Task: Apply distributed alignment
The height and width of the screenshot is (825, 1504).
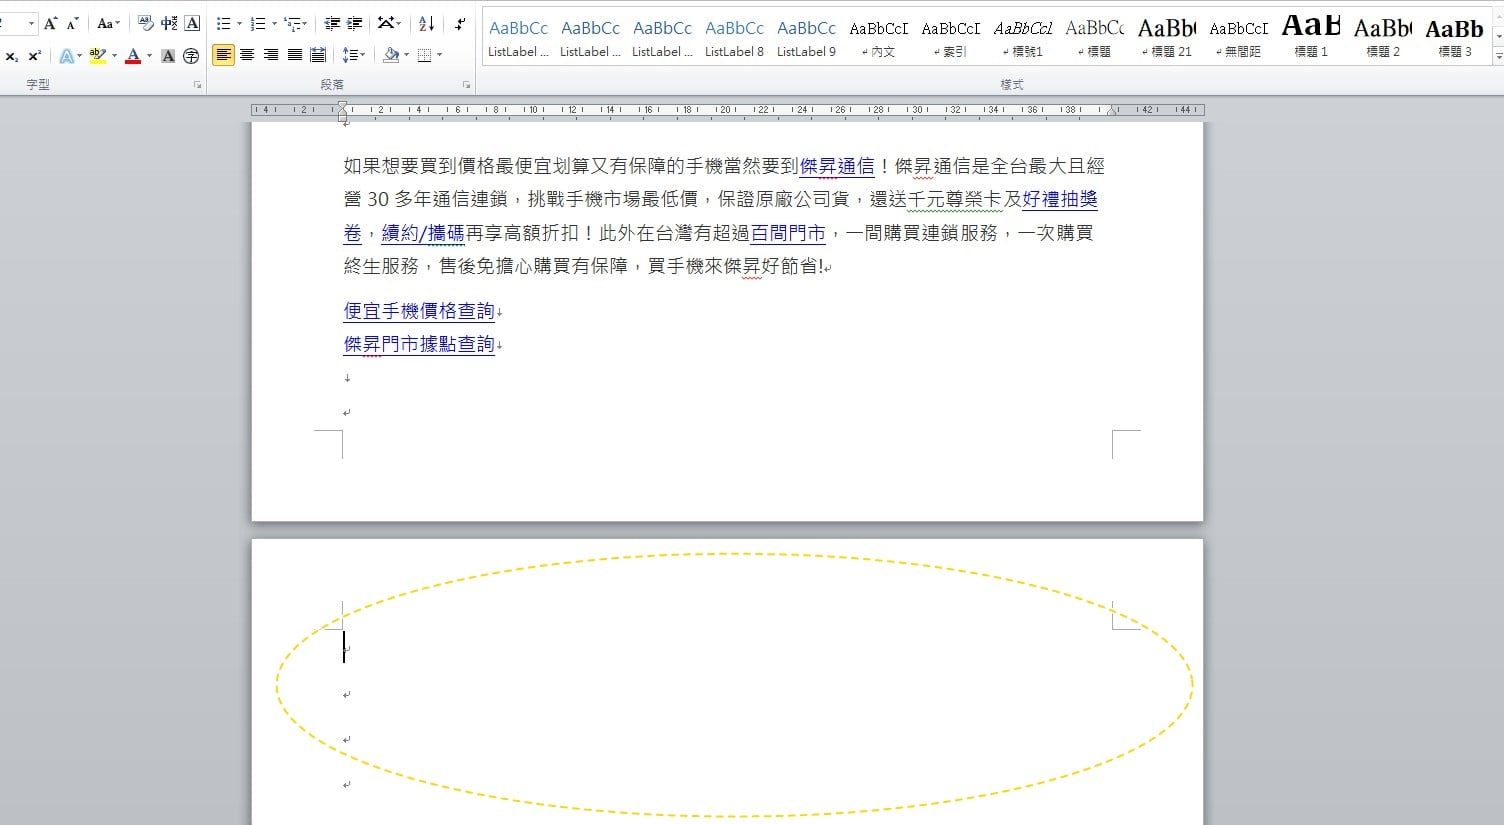Action: click(318, 55)
